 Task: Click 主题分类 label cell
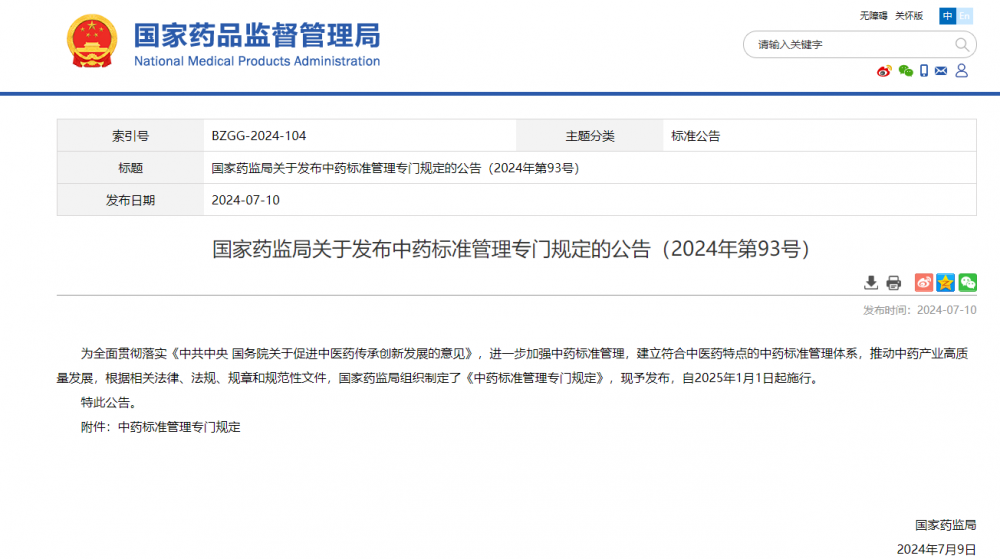click(589, 136)
